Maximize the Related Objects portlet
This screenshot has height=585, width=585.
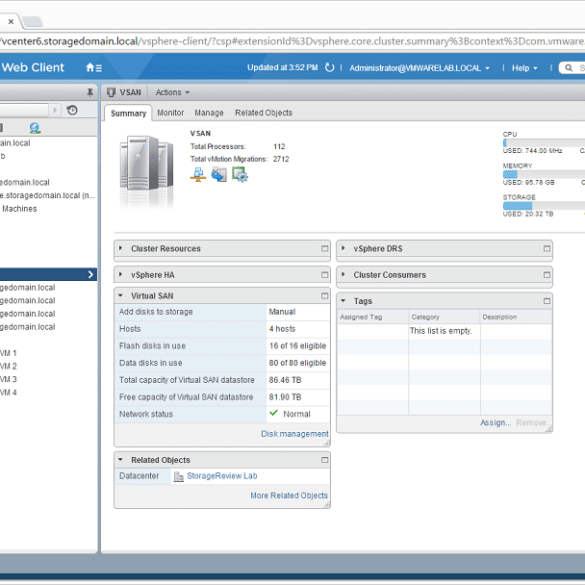point(325,460)
